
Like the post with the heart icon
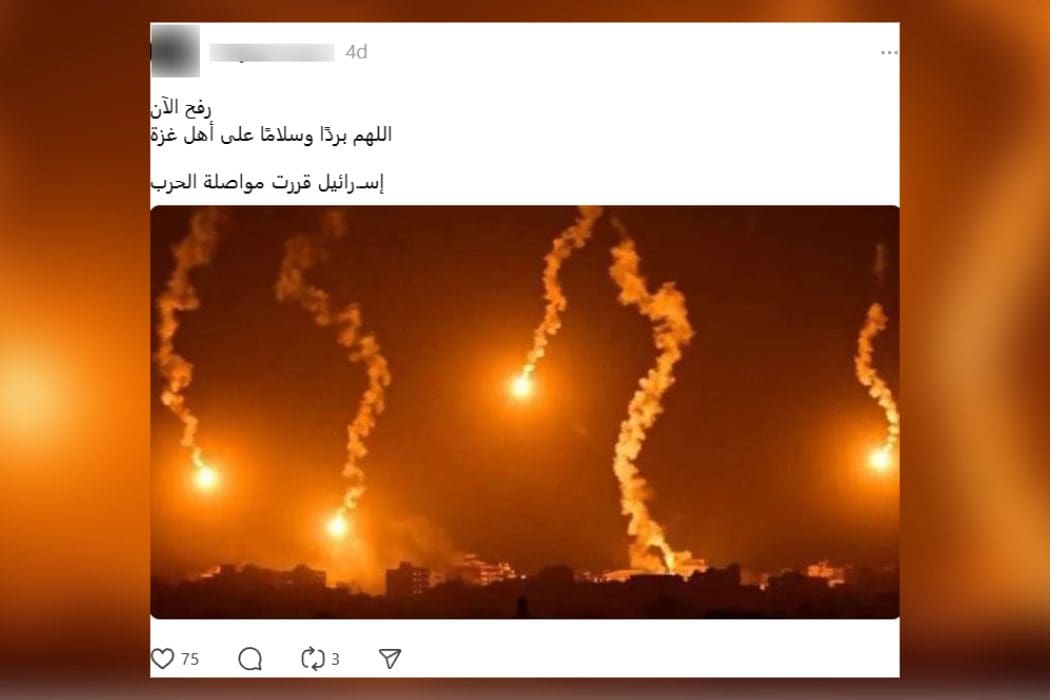(x=163, y=658)
